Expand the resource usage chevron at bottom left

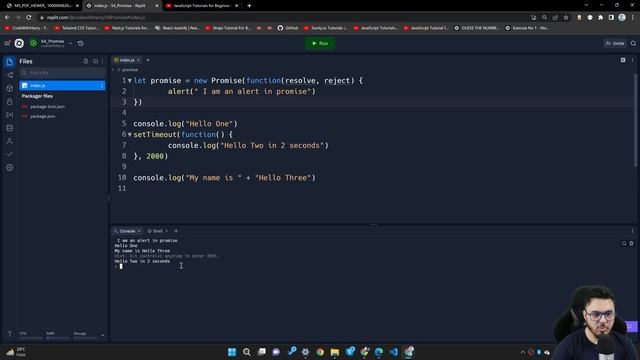pyautogui.click(x=102, y=335)
